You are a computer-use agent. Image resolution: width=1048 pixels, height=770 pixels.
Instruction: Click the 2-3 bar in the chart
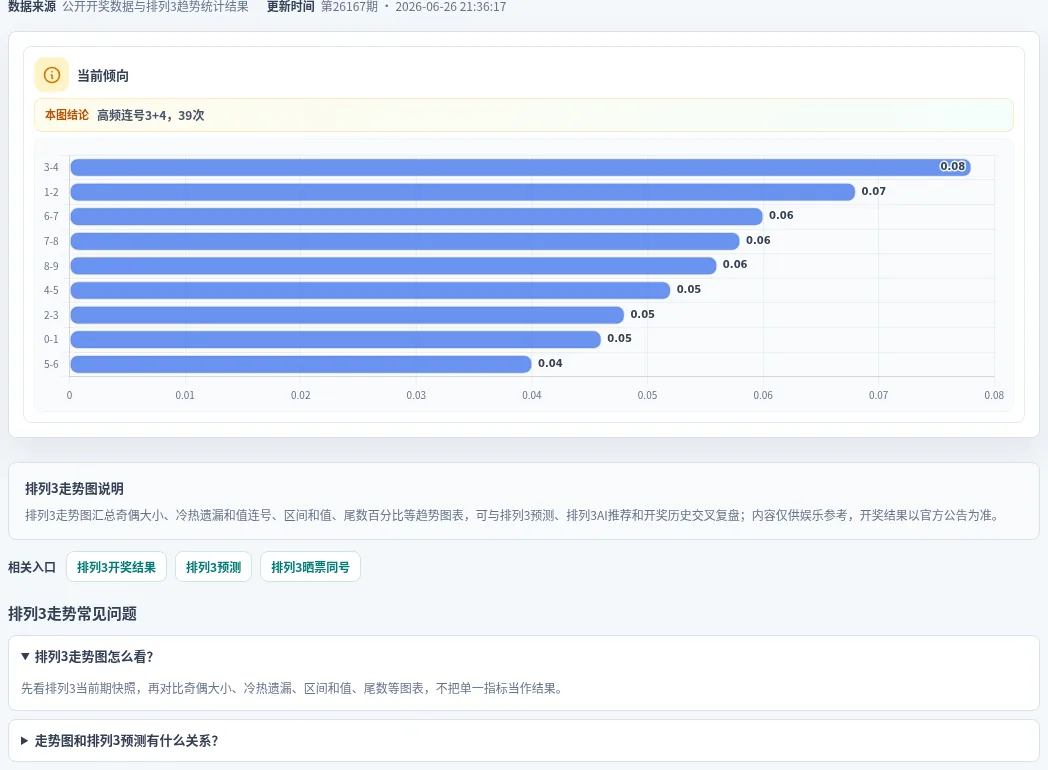[347, 315]
